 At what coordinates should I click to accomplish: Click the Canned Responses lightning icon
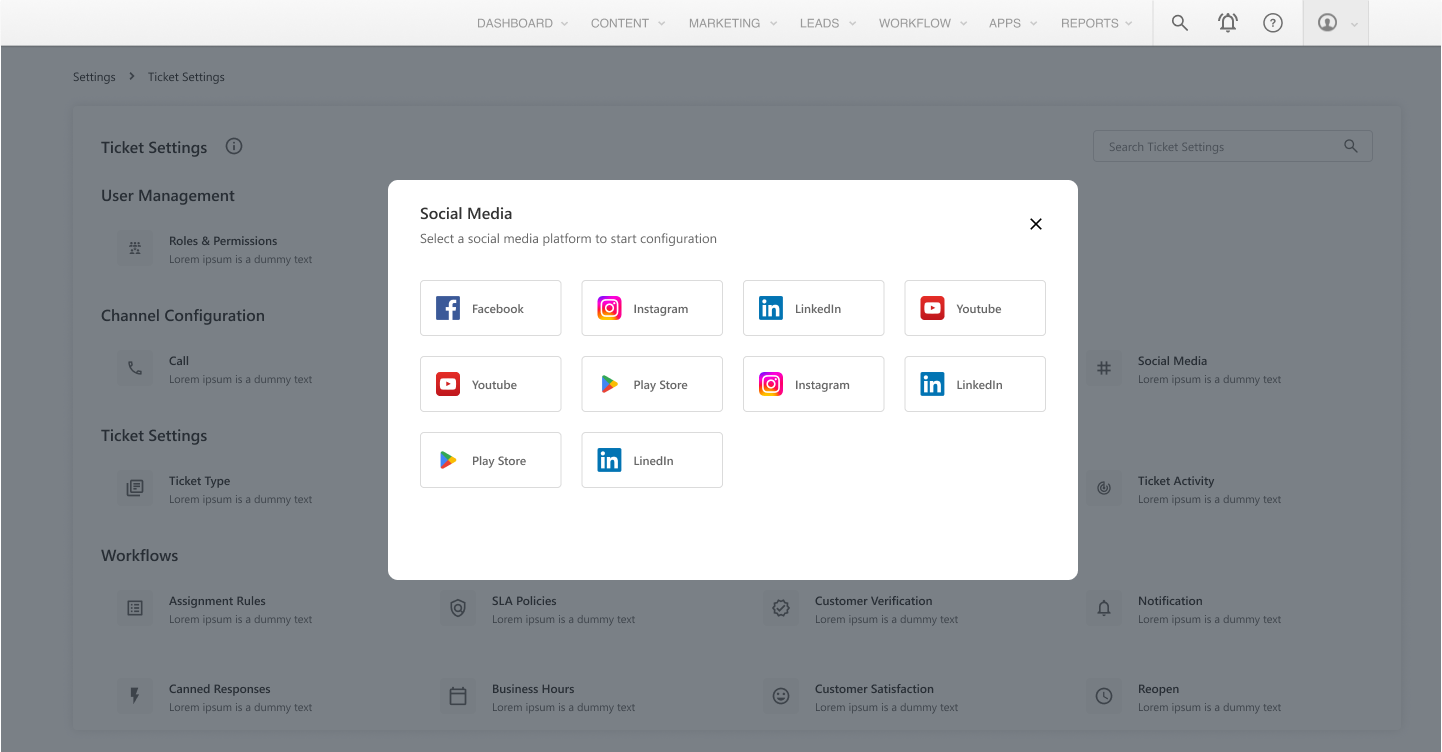tap(135, 696)
